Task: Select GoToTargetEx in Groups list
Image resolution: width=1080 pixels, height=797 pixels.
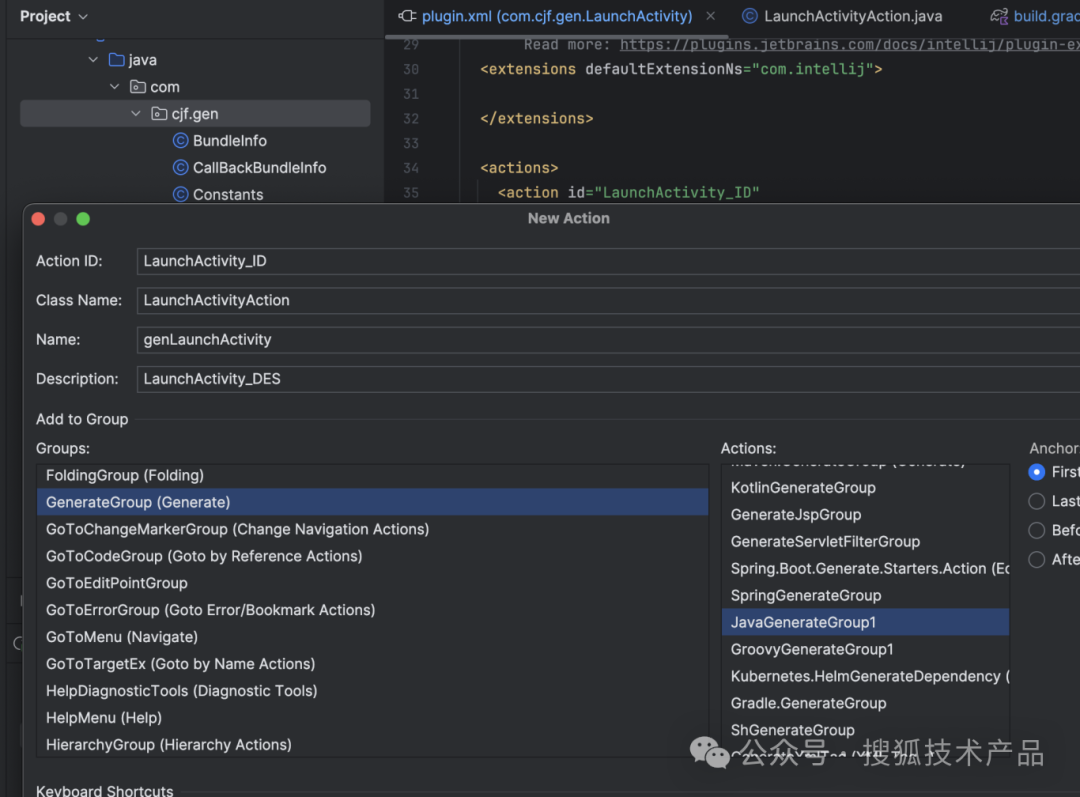Action: pyautogui.click(x=372, y=663)
